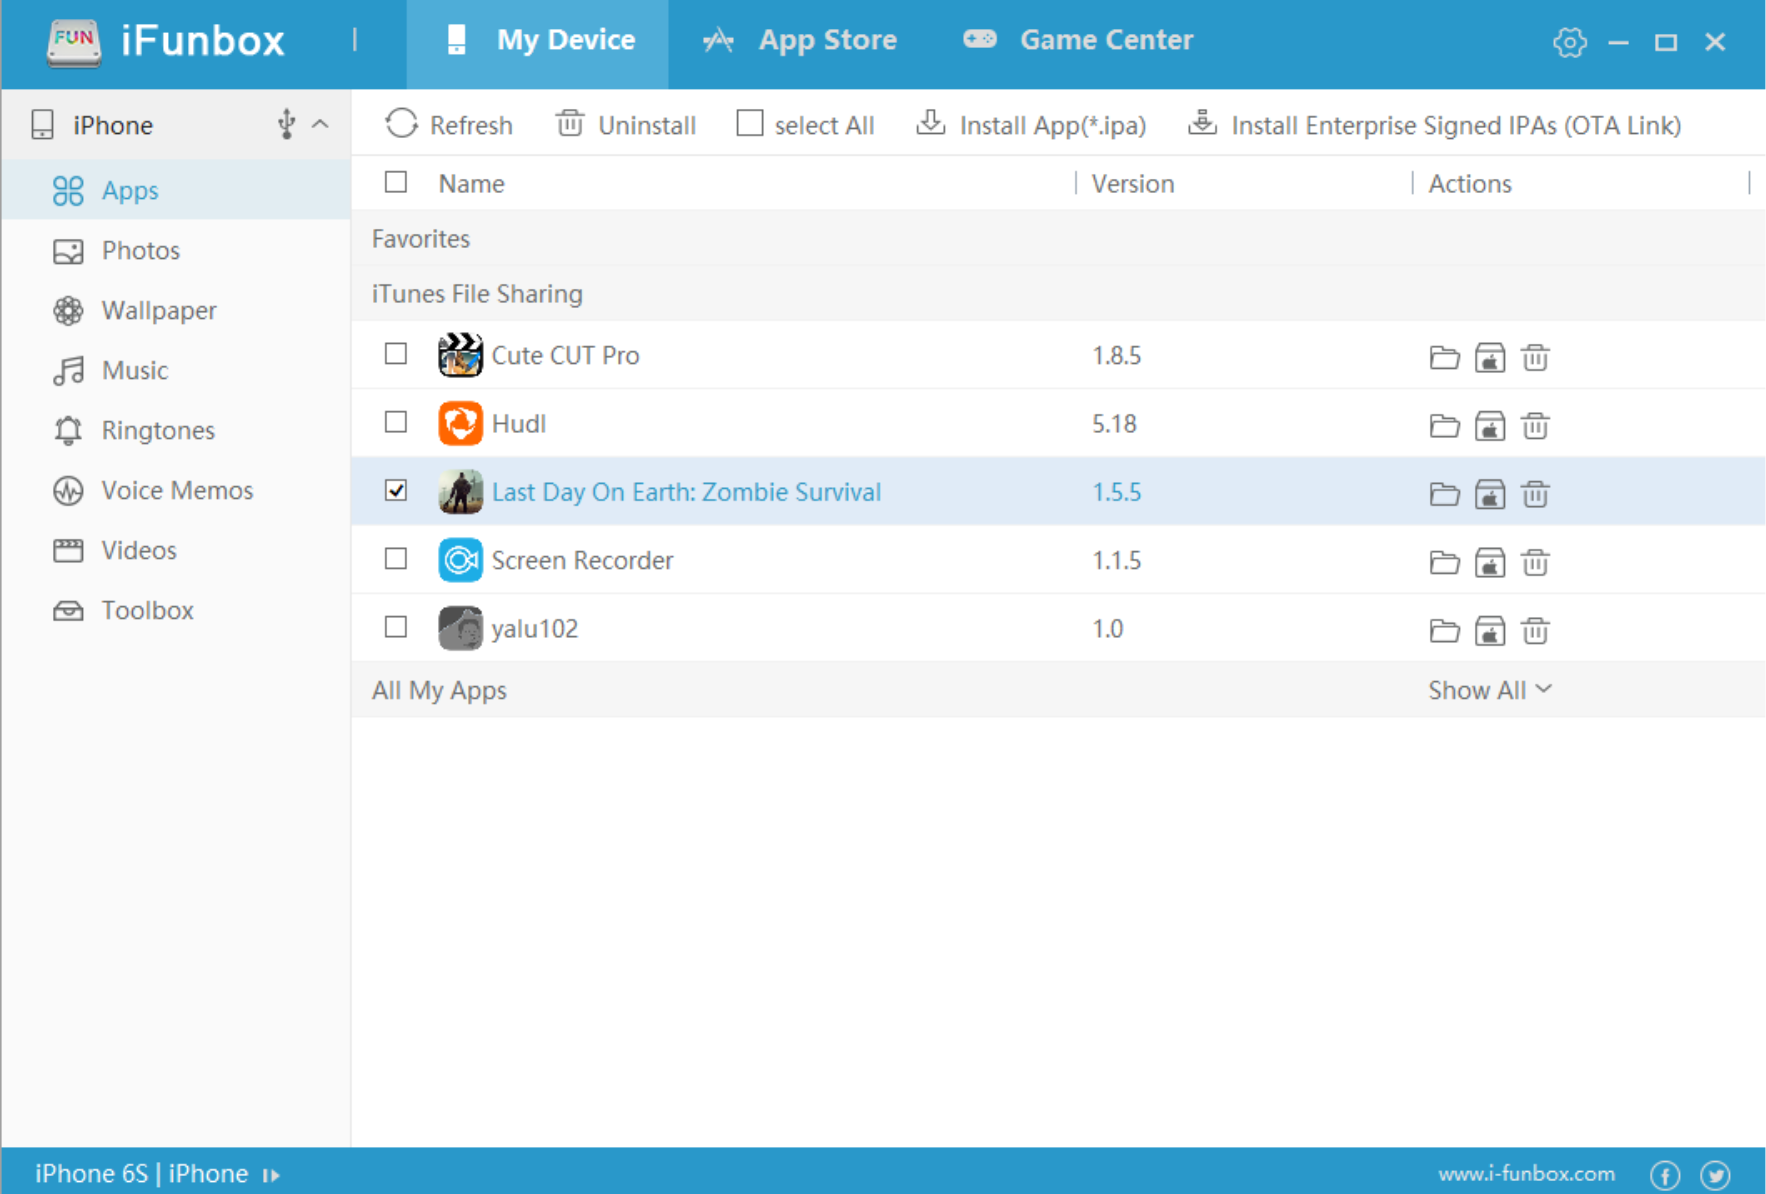The height and width of the screenshot is (1194, 1766).
Task: Click the yalu102 app icon
Action: coord(460,628)
